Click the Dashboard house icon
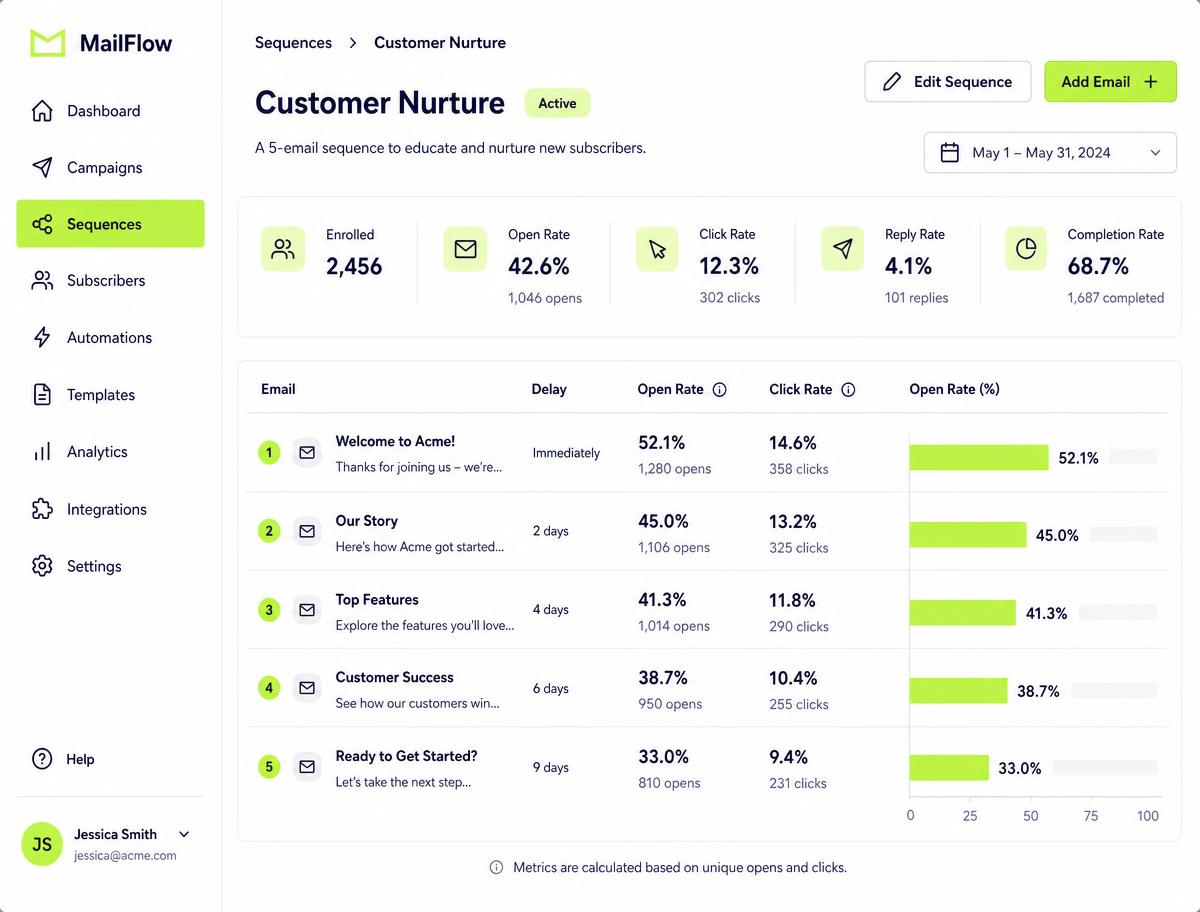1200x912 pixels. click(x=42, y=111)
